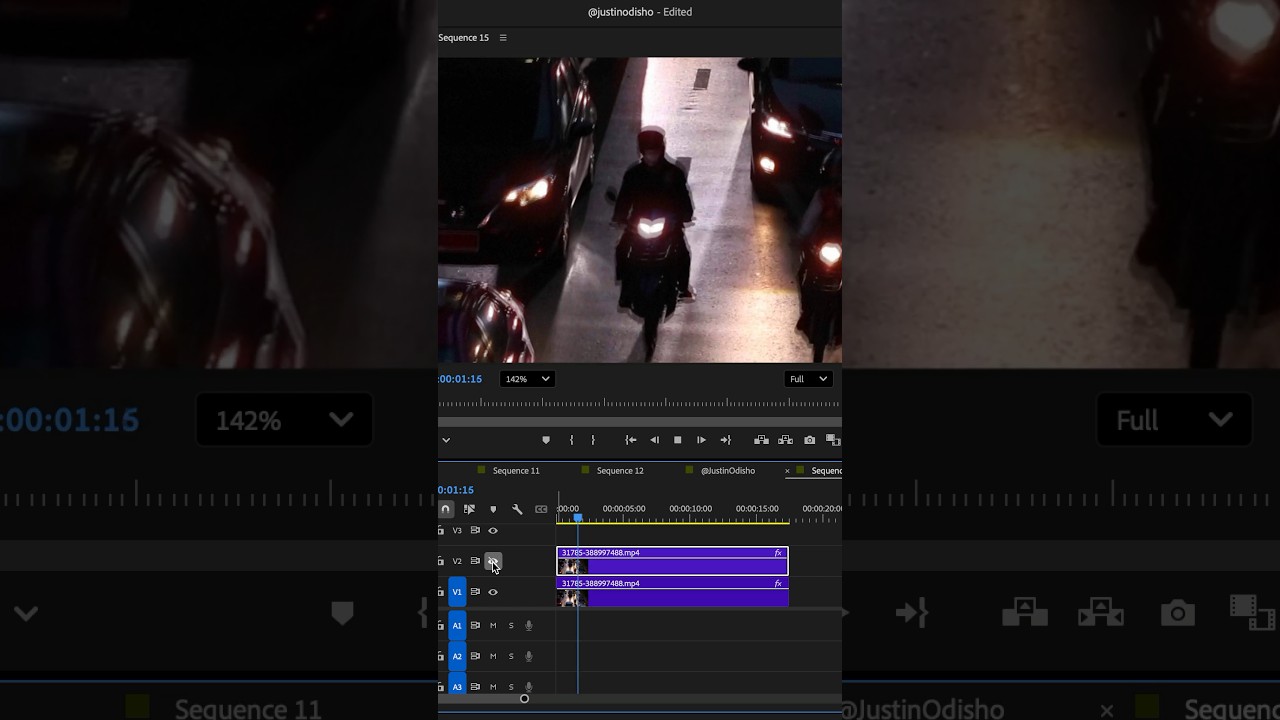Toggle V1 track targeting
The height and width of the screenshot is (720, 1280).
point(457,592)
